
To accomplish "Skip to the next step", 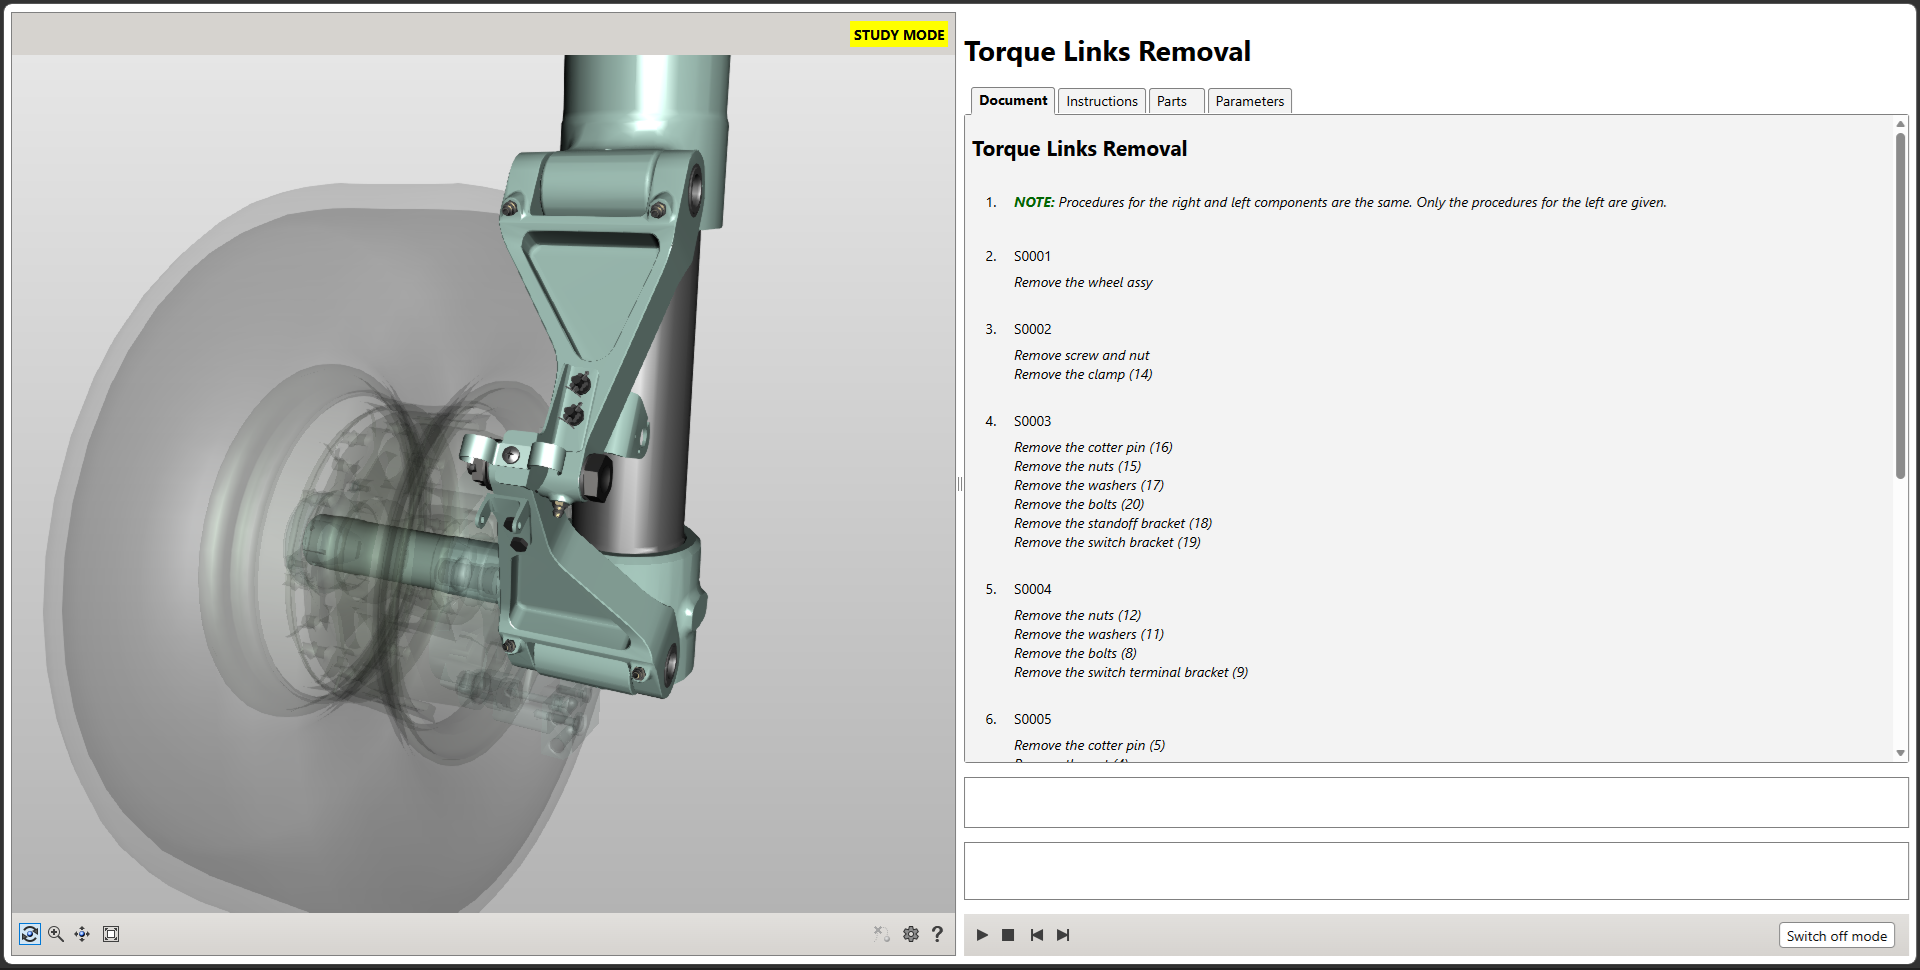I will [x=1063, y=935].
